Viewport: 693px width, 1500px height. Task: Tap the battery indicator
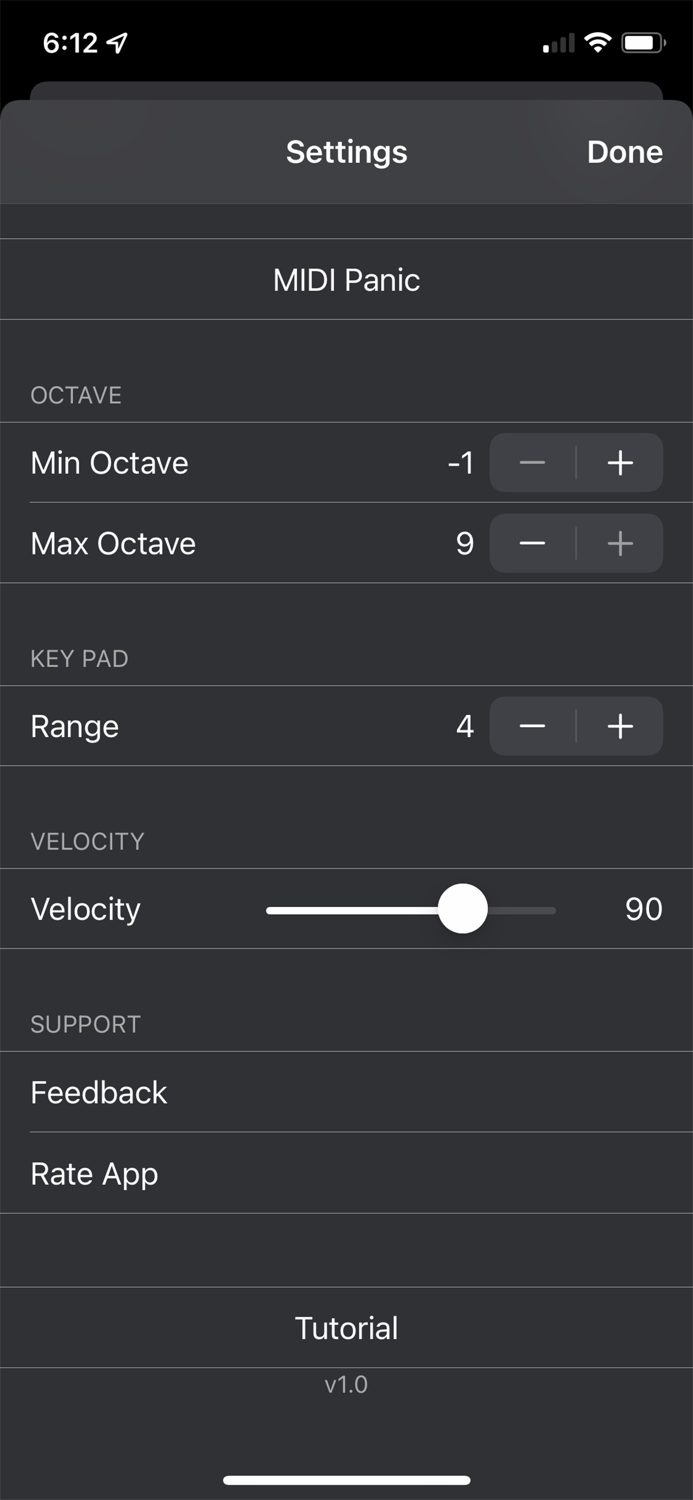[644, 42]
